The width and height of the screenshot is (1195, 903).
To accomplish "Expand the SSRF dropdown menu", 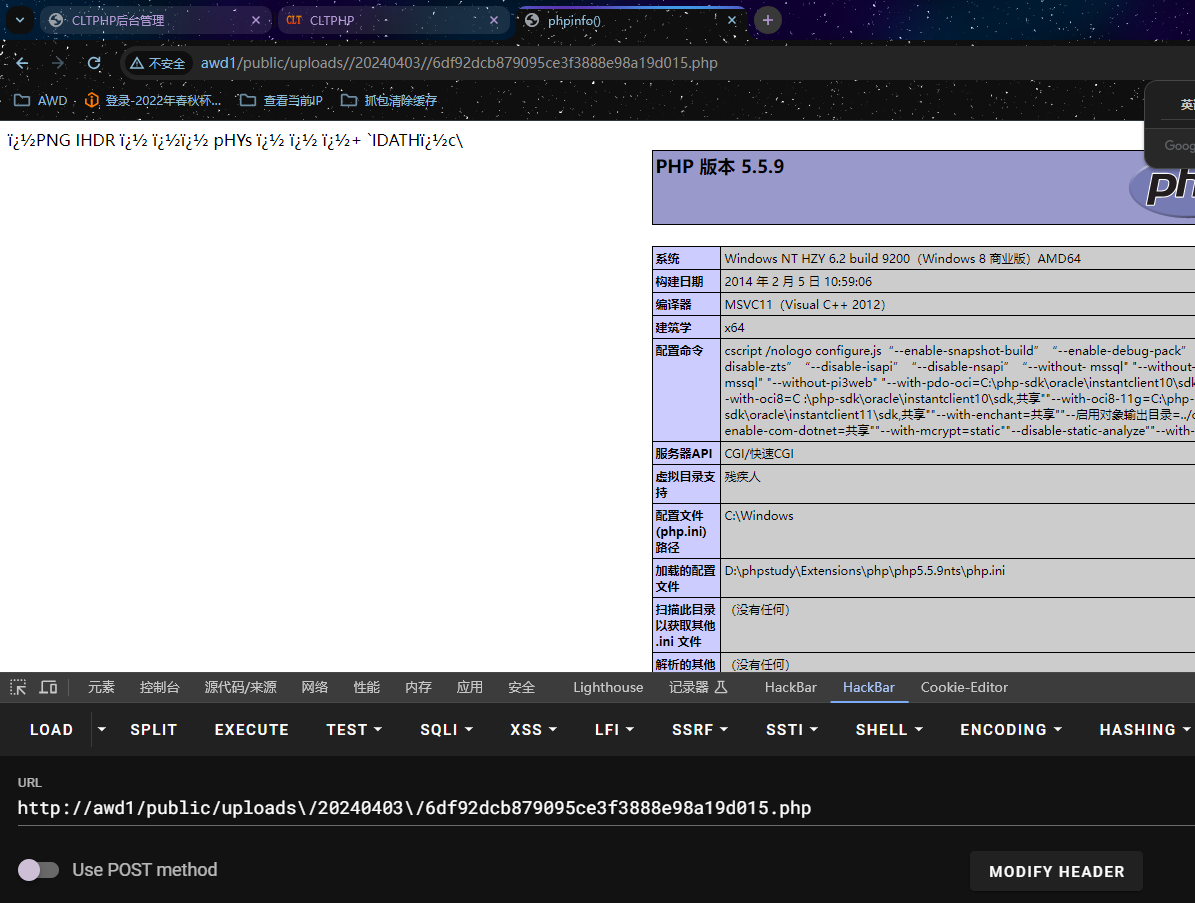I will tap(700, 730).
